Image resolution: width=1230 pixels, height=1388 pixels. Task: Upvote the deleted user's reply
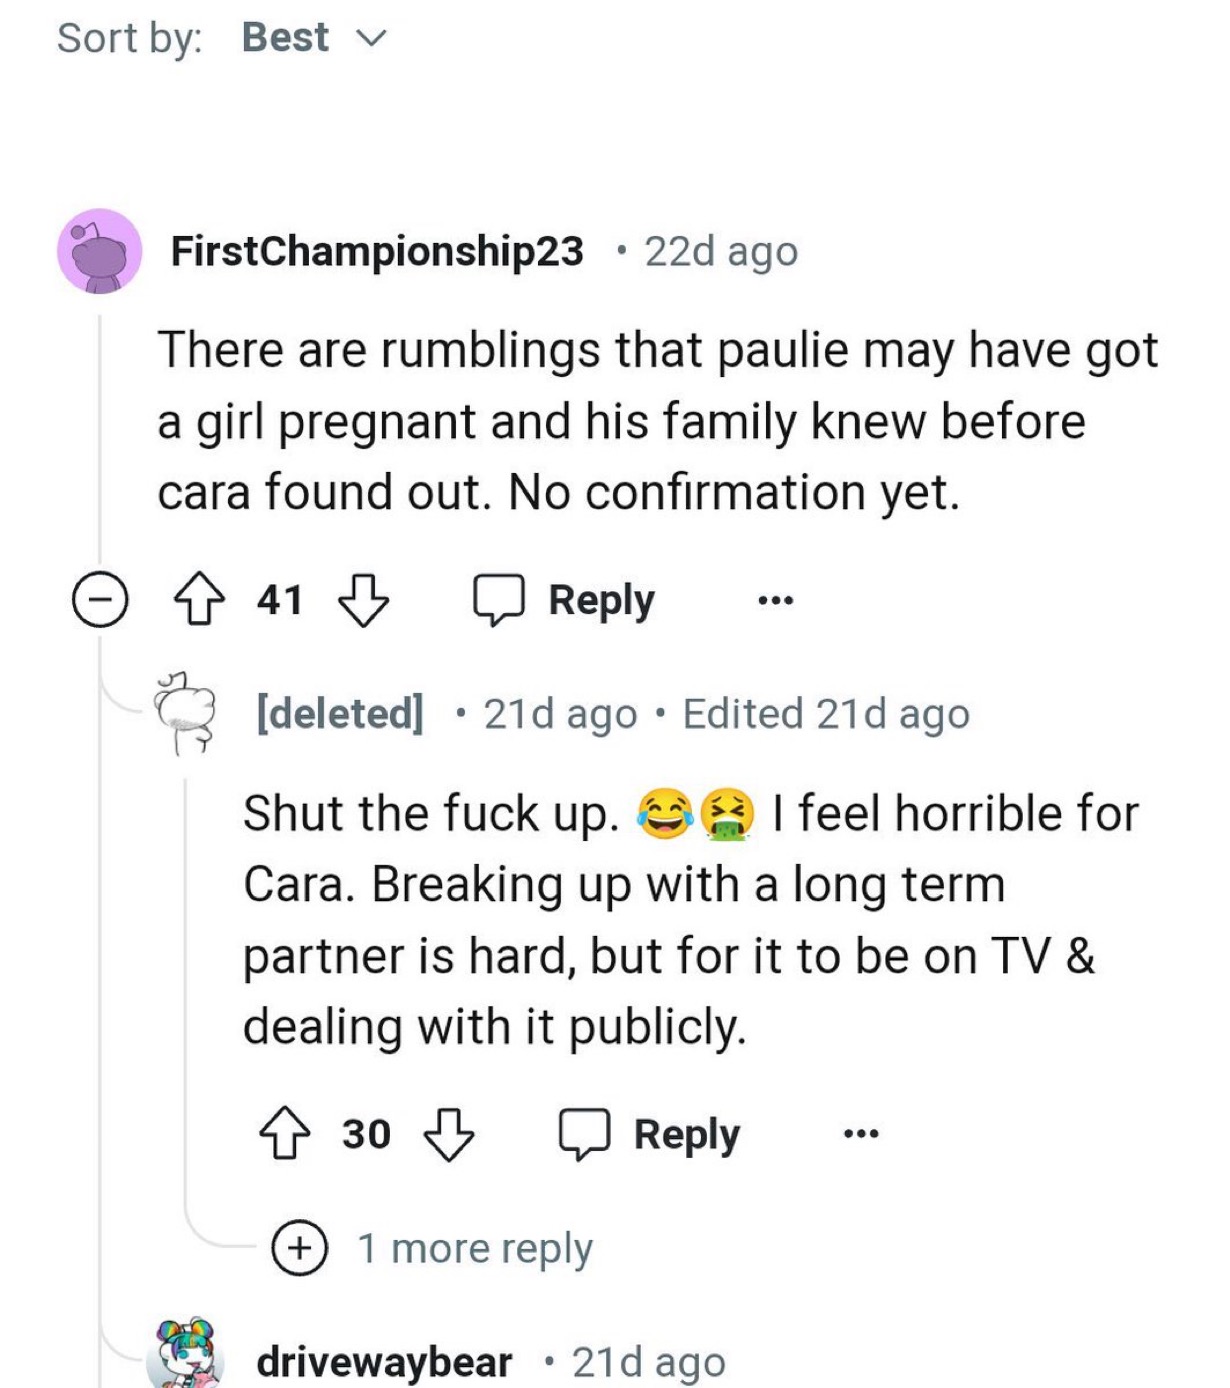pyautogui.click(x=285, y=1134)
